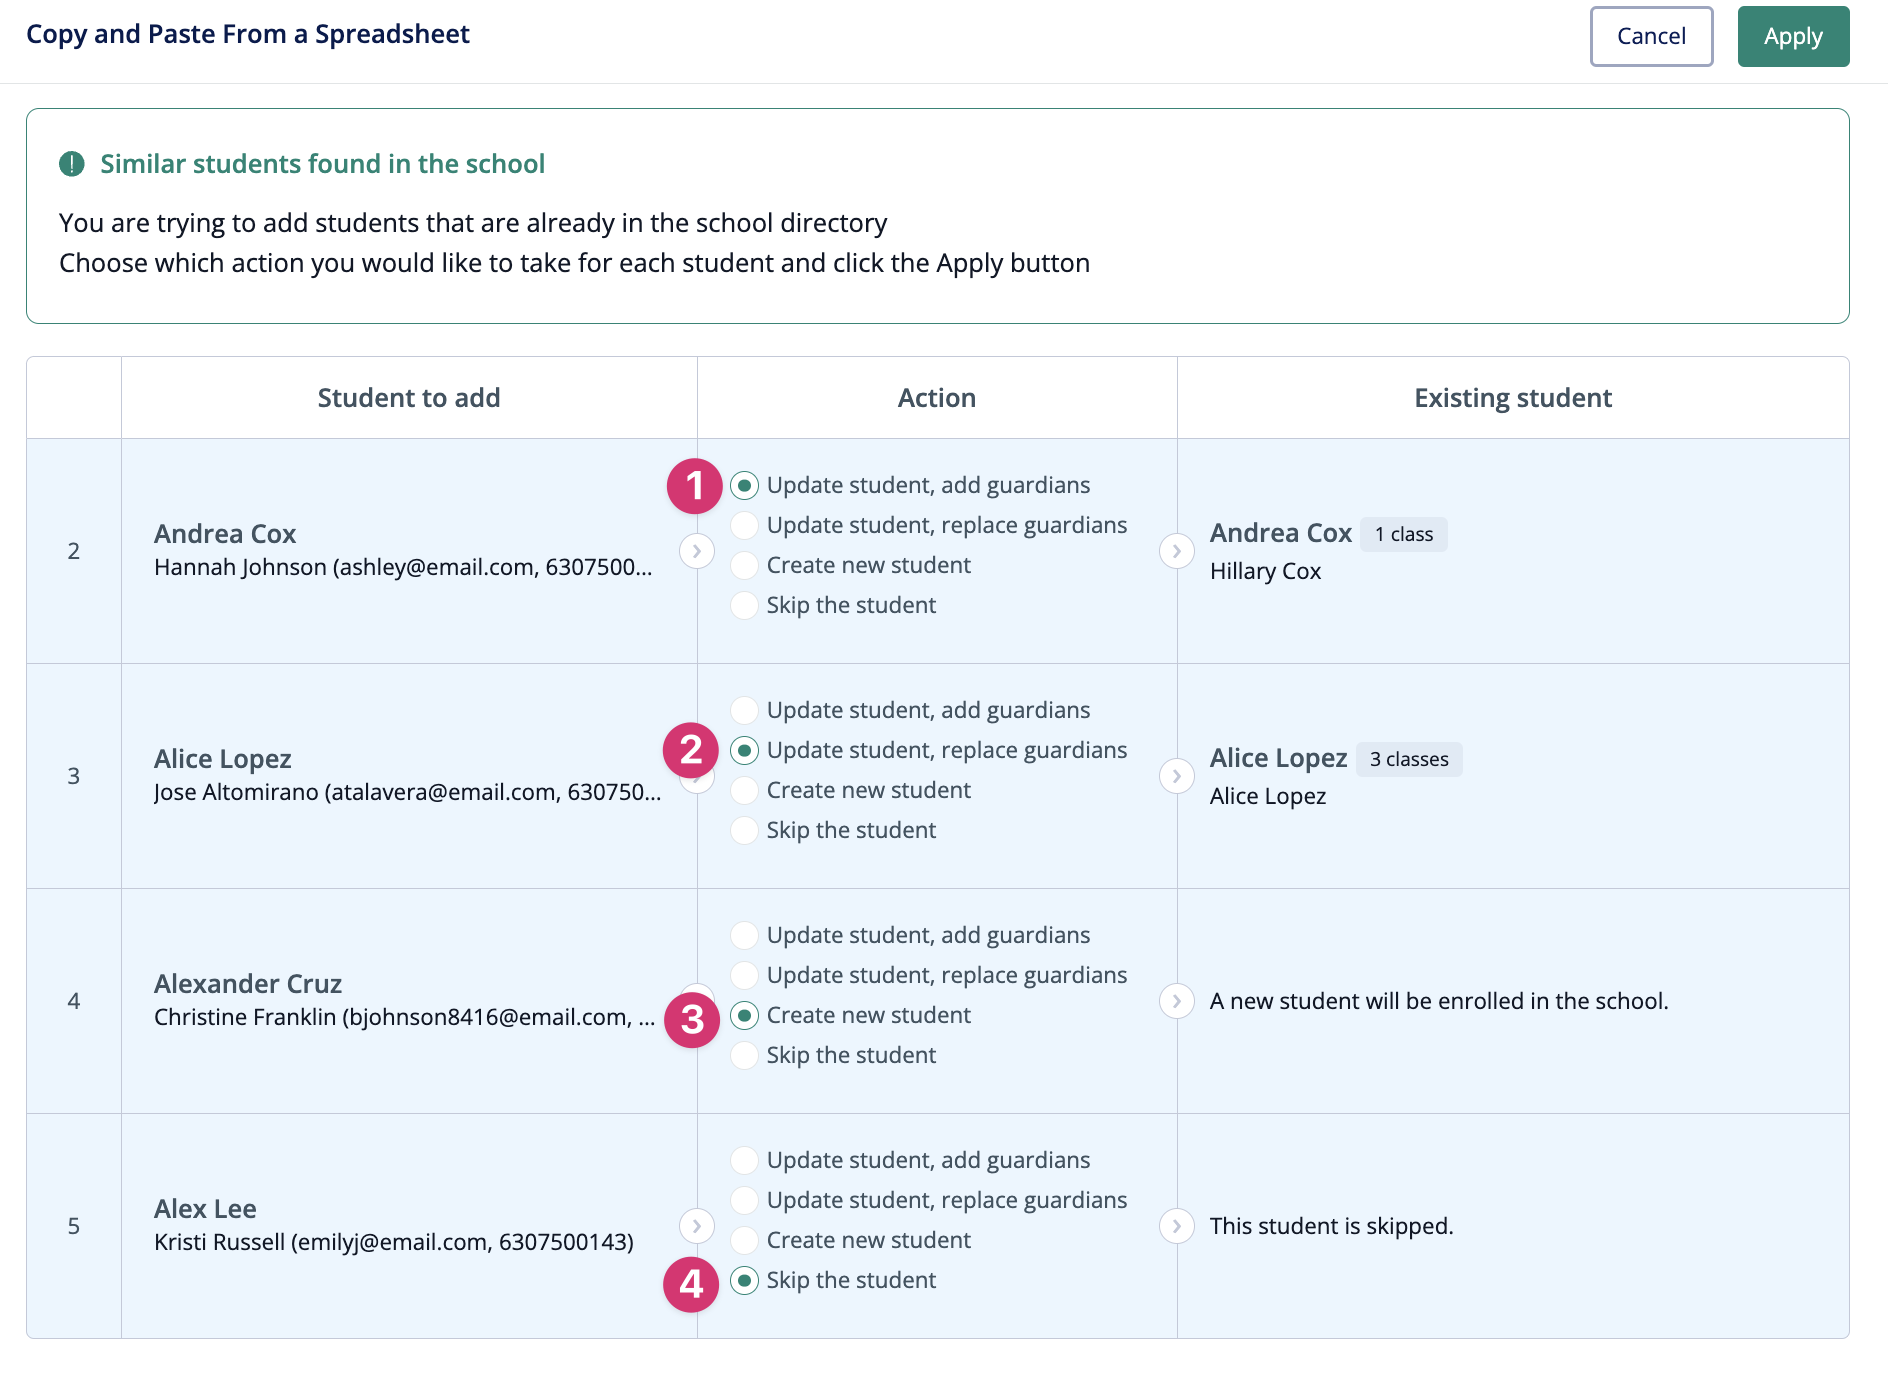Select 'Update student, add guardians' for Alexander Cruz
Screen dimensions: 1888x1374
tap(744, 935)
